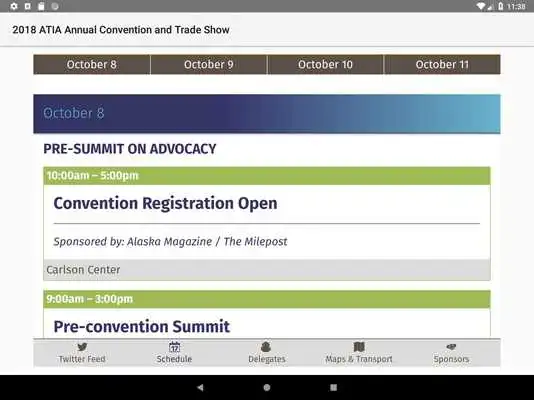This screenshot has width=534, height=400.
Task: Tap the Schedule calendar icon
Action: (x=174, y=347)
